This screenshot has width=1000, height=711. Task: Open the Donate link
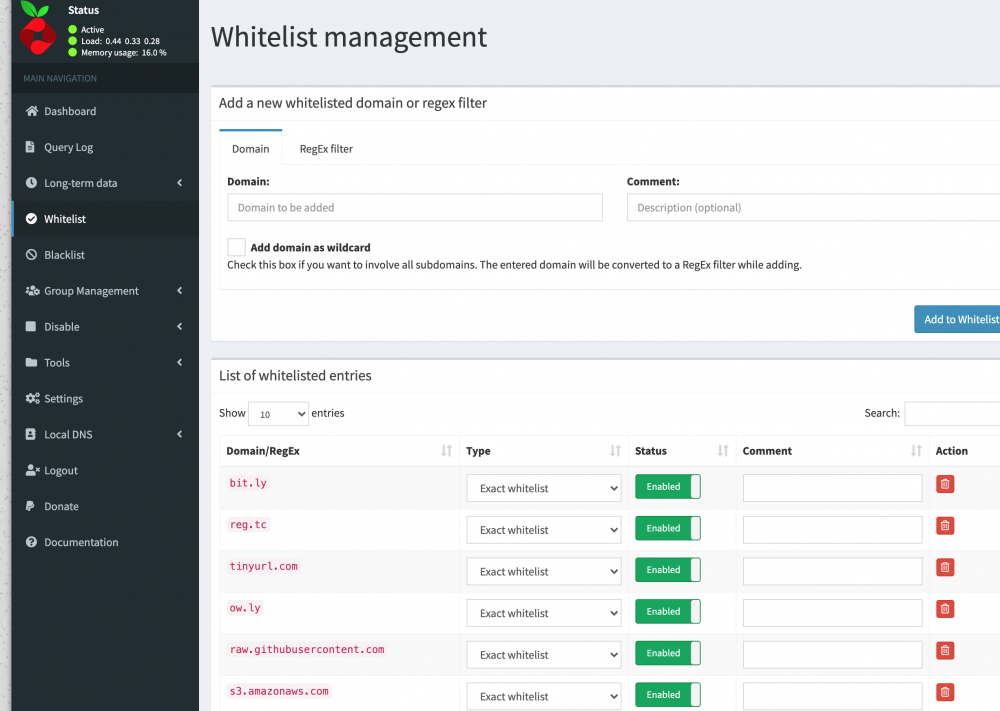(105, 506)
